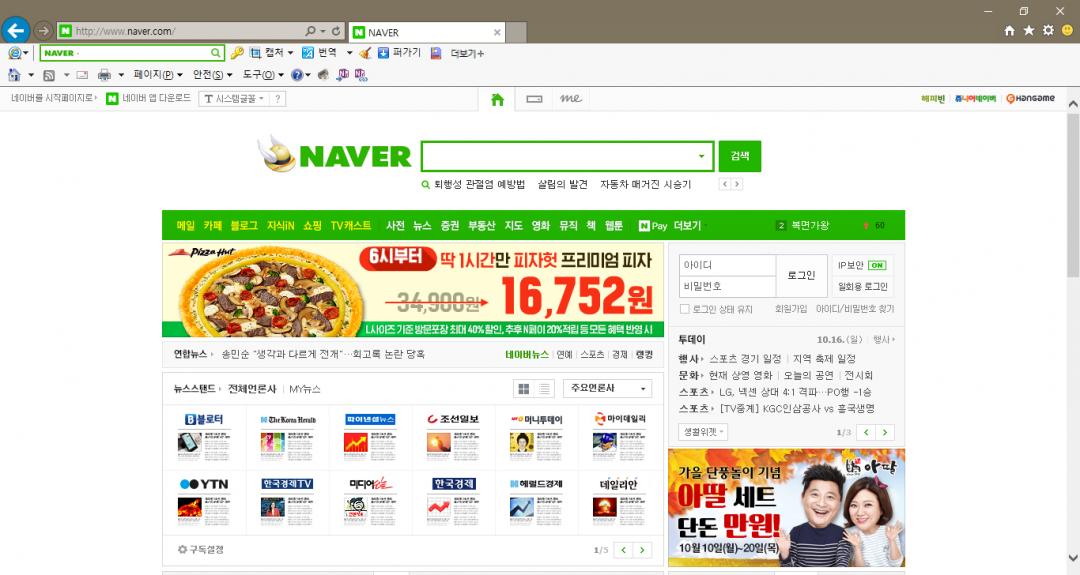The height and width of the screenshot is (575, 1080).
Task: Open the 쇼핑 tab in navigation bar
Action: coord(312,226)
